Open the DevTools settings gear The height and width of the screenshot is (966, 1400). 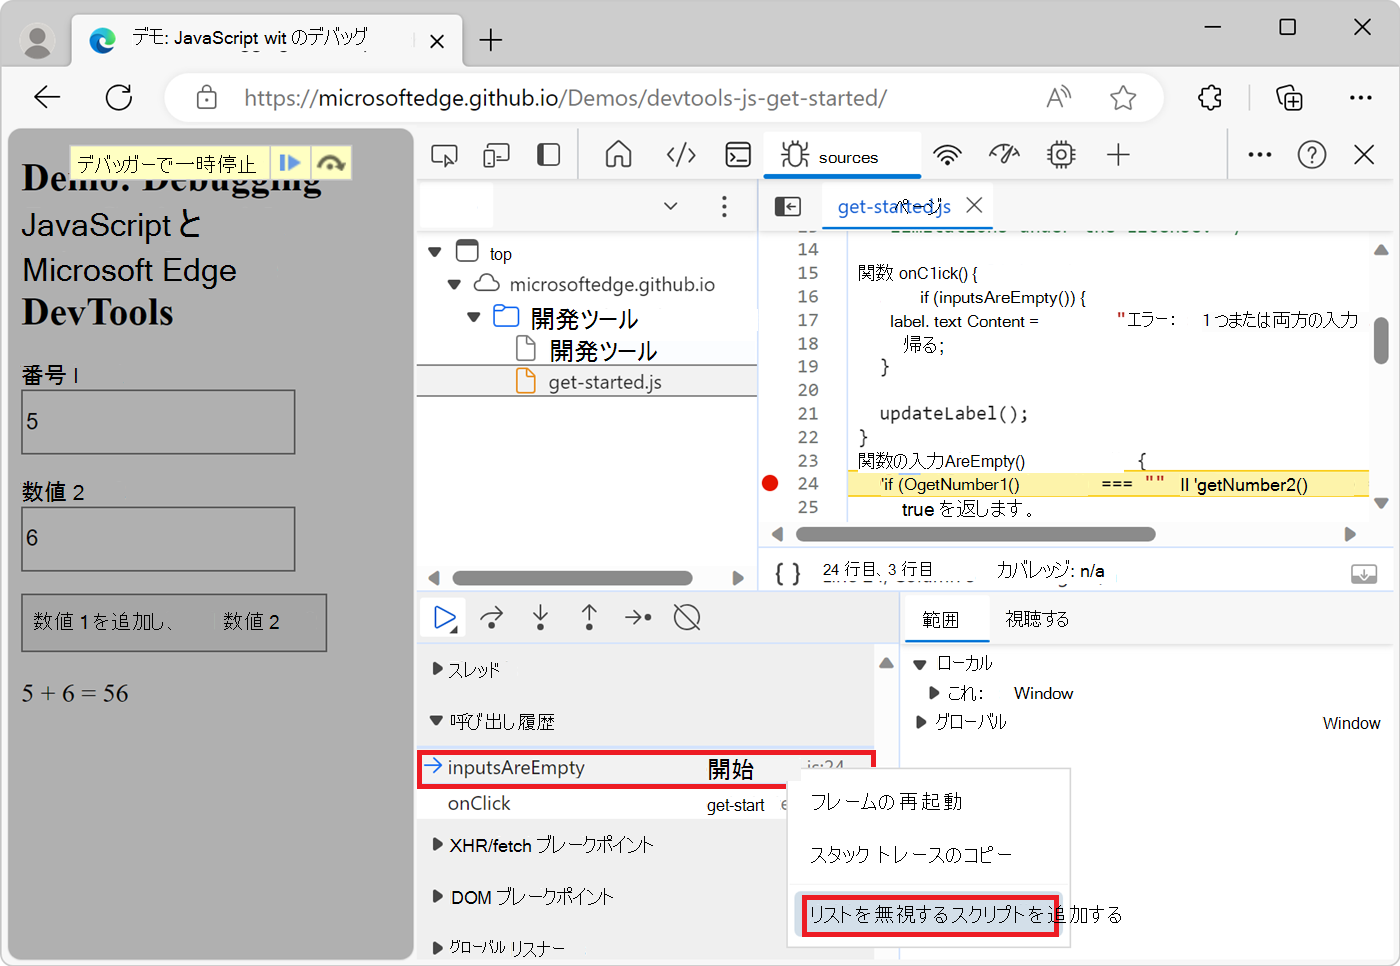[x=1061, y=155]
